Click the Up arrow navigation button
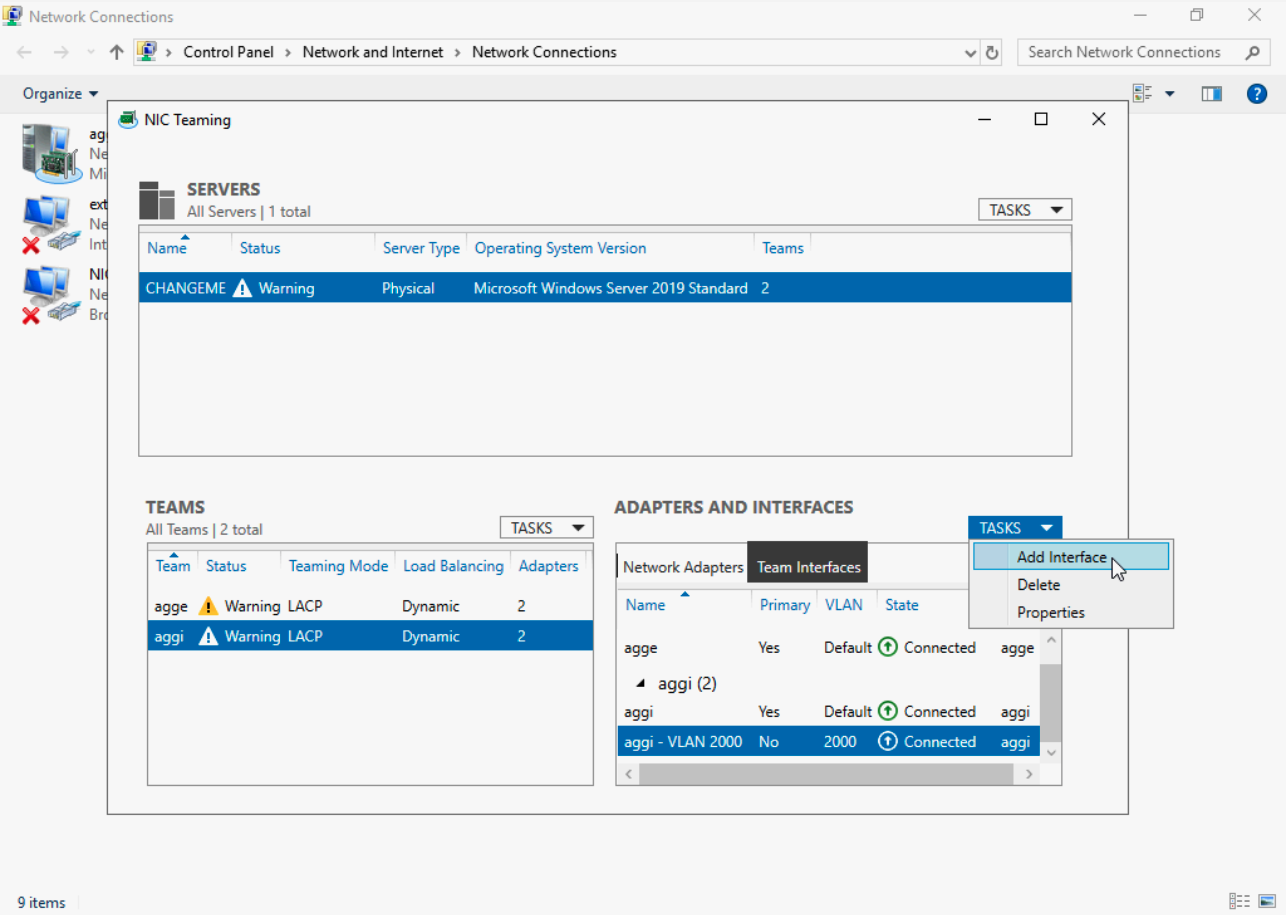1286x915 pixels. click(x=116, y=52)
